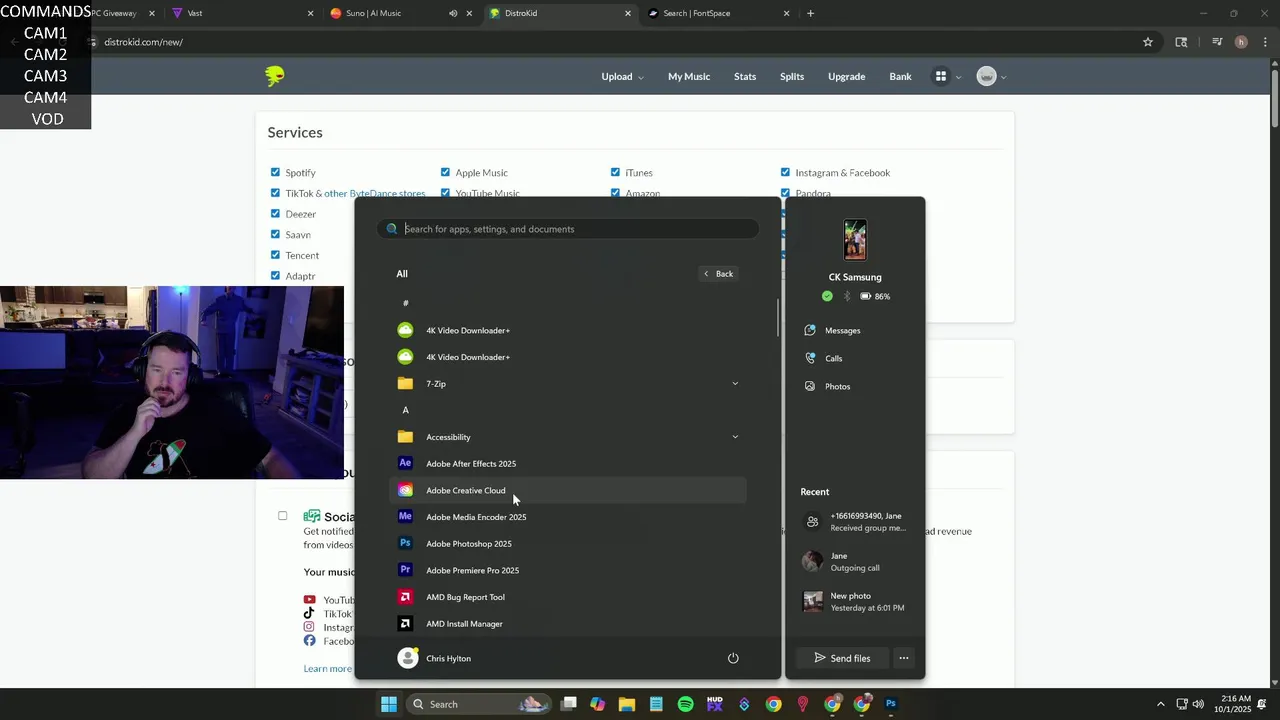Open Splits in DistroKid nav

tap(792, 76)
